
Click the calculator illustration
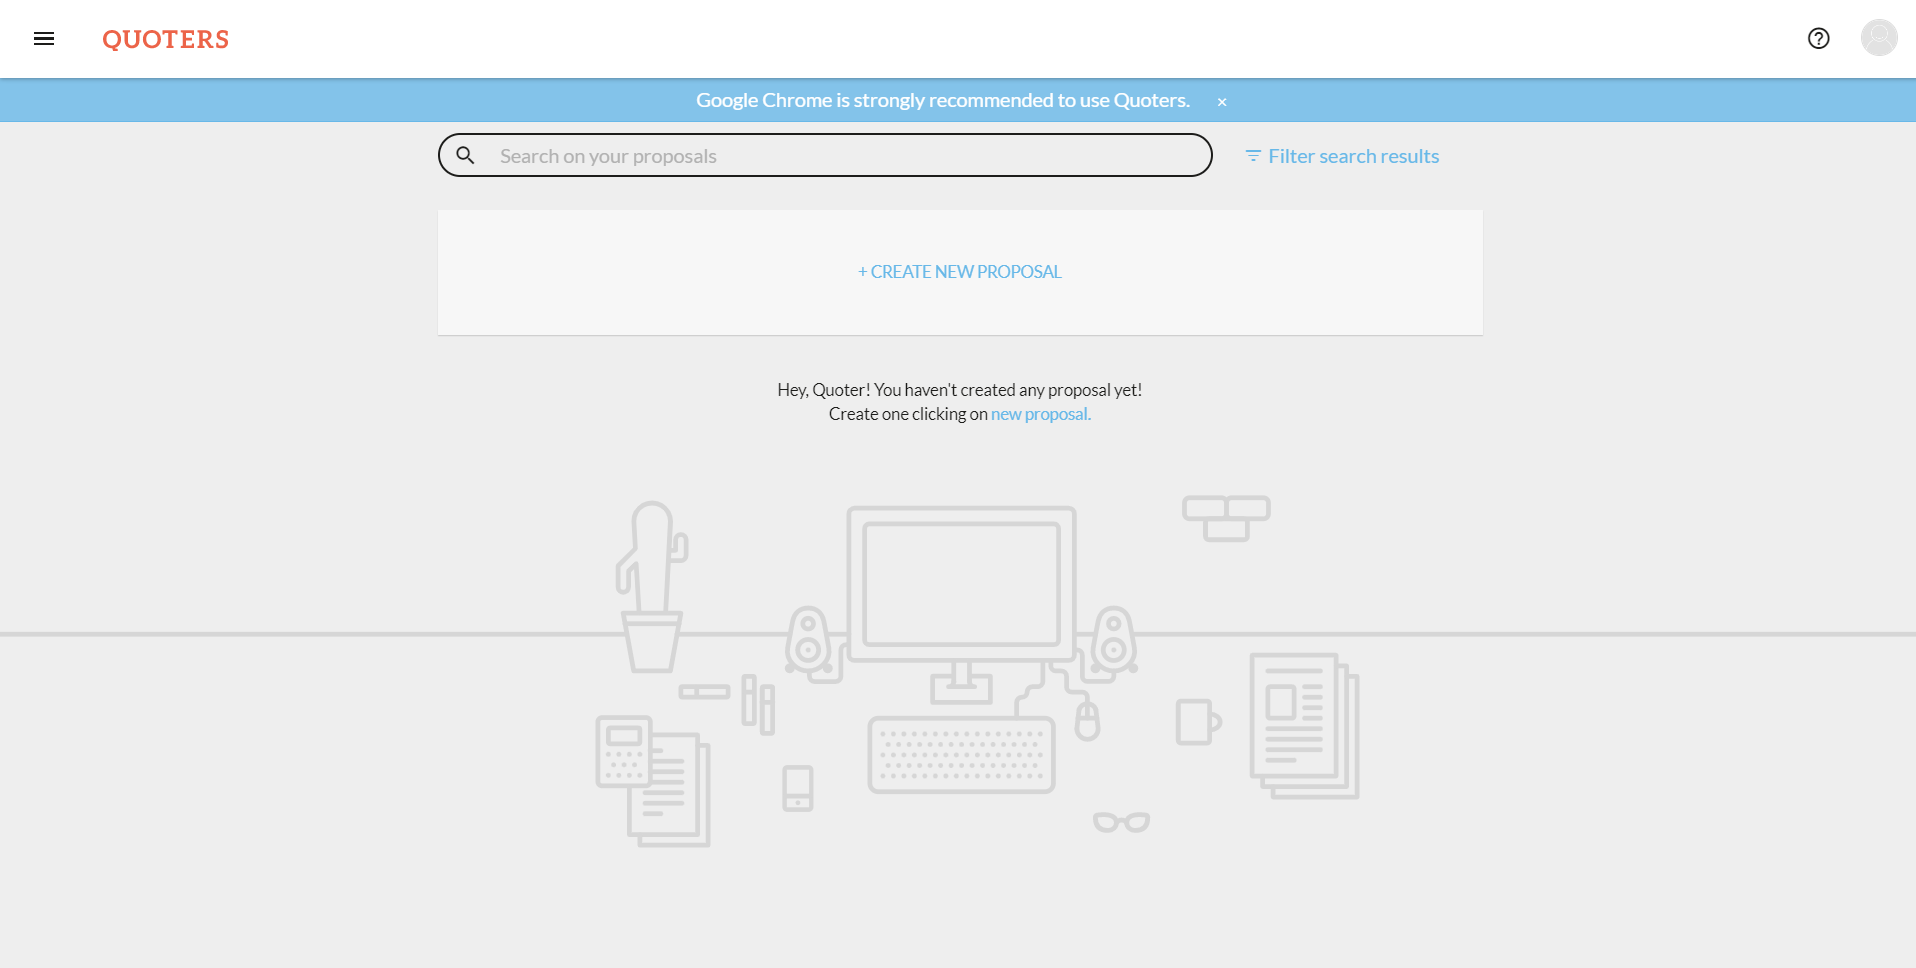[x=622, y=752]
